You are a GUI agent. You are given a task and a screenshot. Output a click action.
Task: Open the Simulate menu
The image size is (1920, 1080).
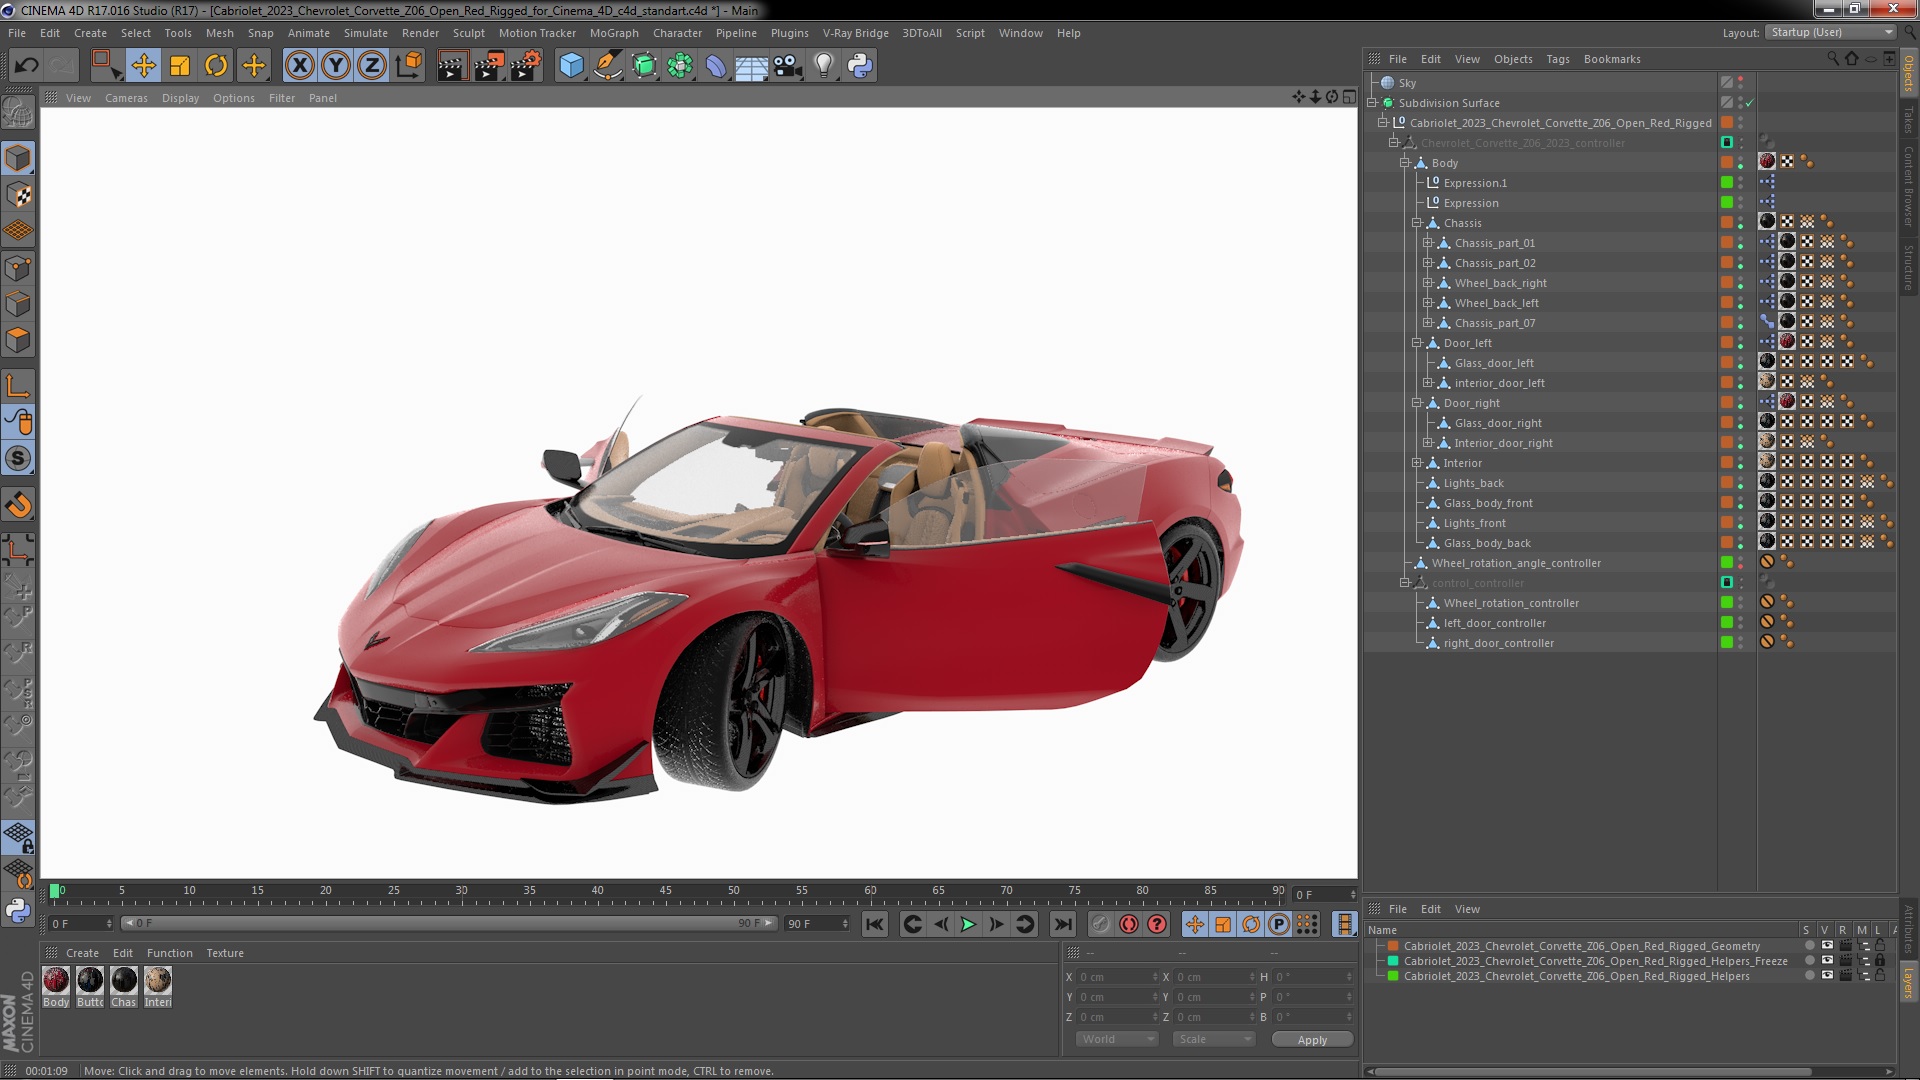366,33
